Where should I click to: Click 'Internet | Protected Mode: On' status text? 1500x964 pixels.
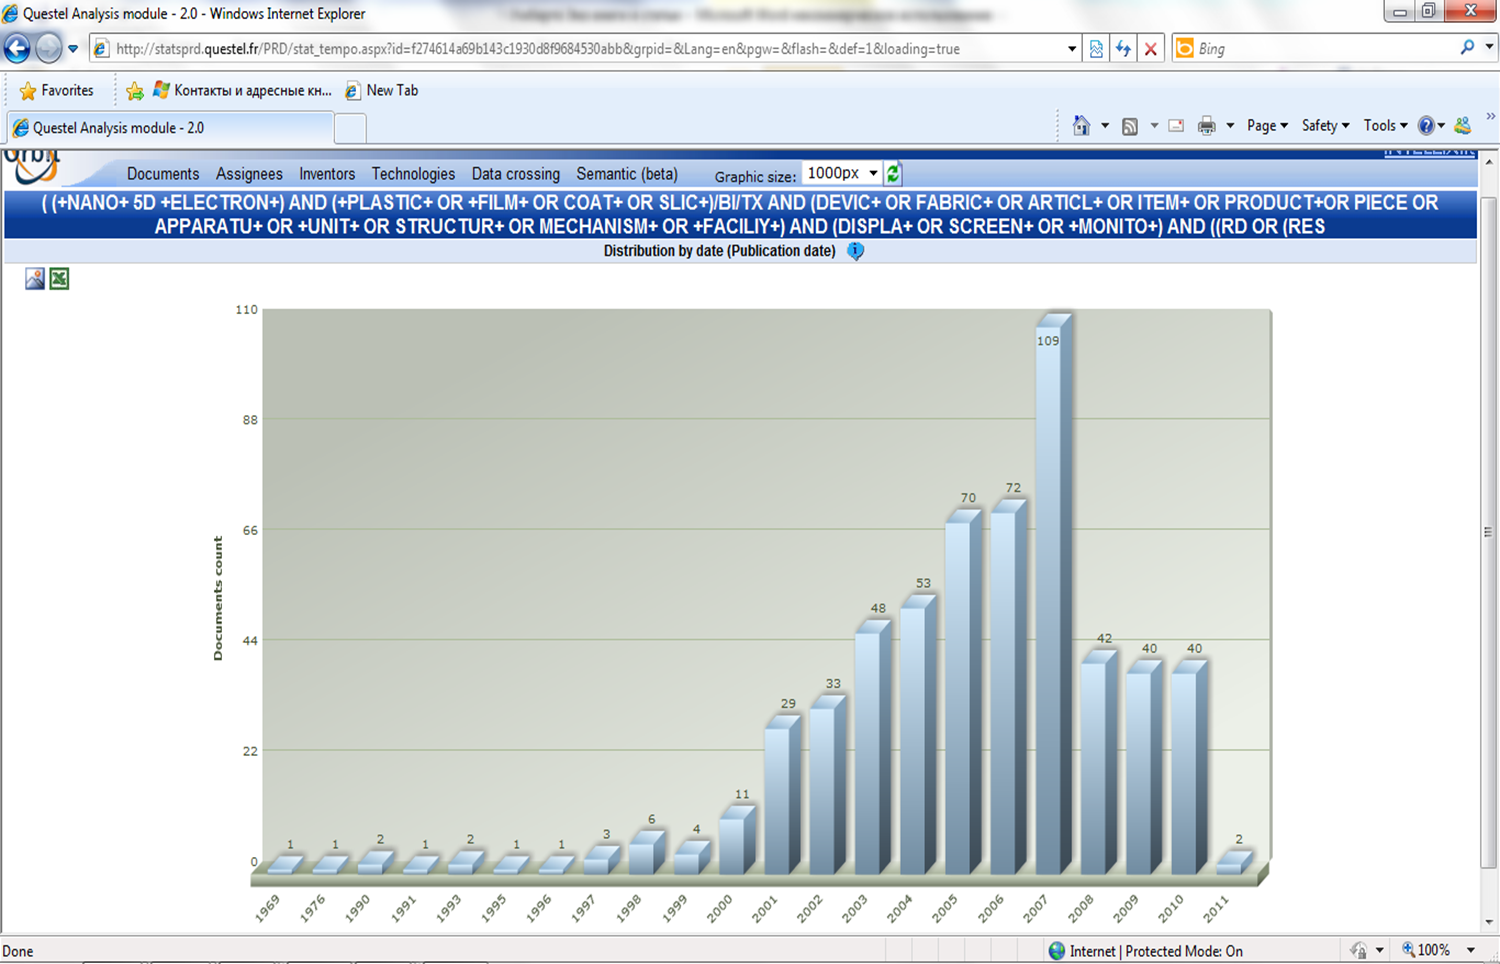pyautogui.click(x=1156, y=951)
